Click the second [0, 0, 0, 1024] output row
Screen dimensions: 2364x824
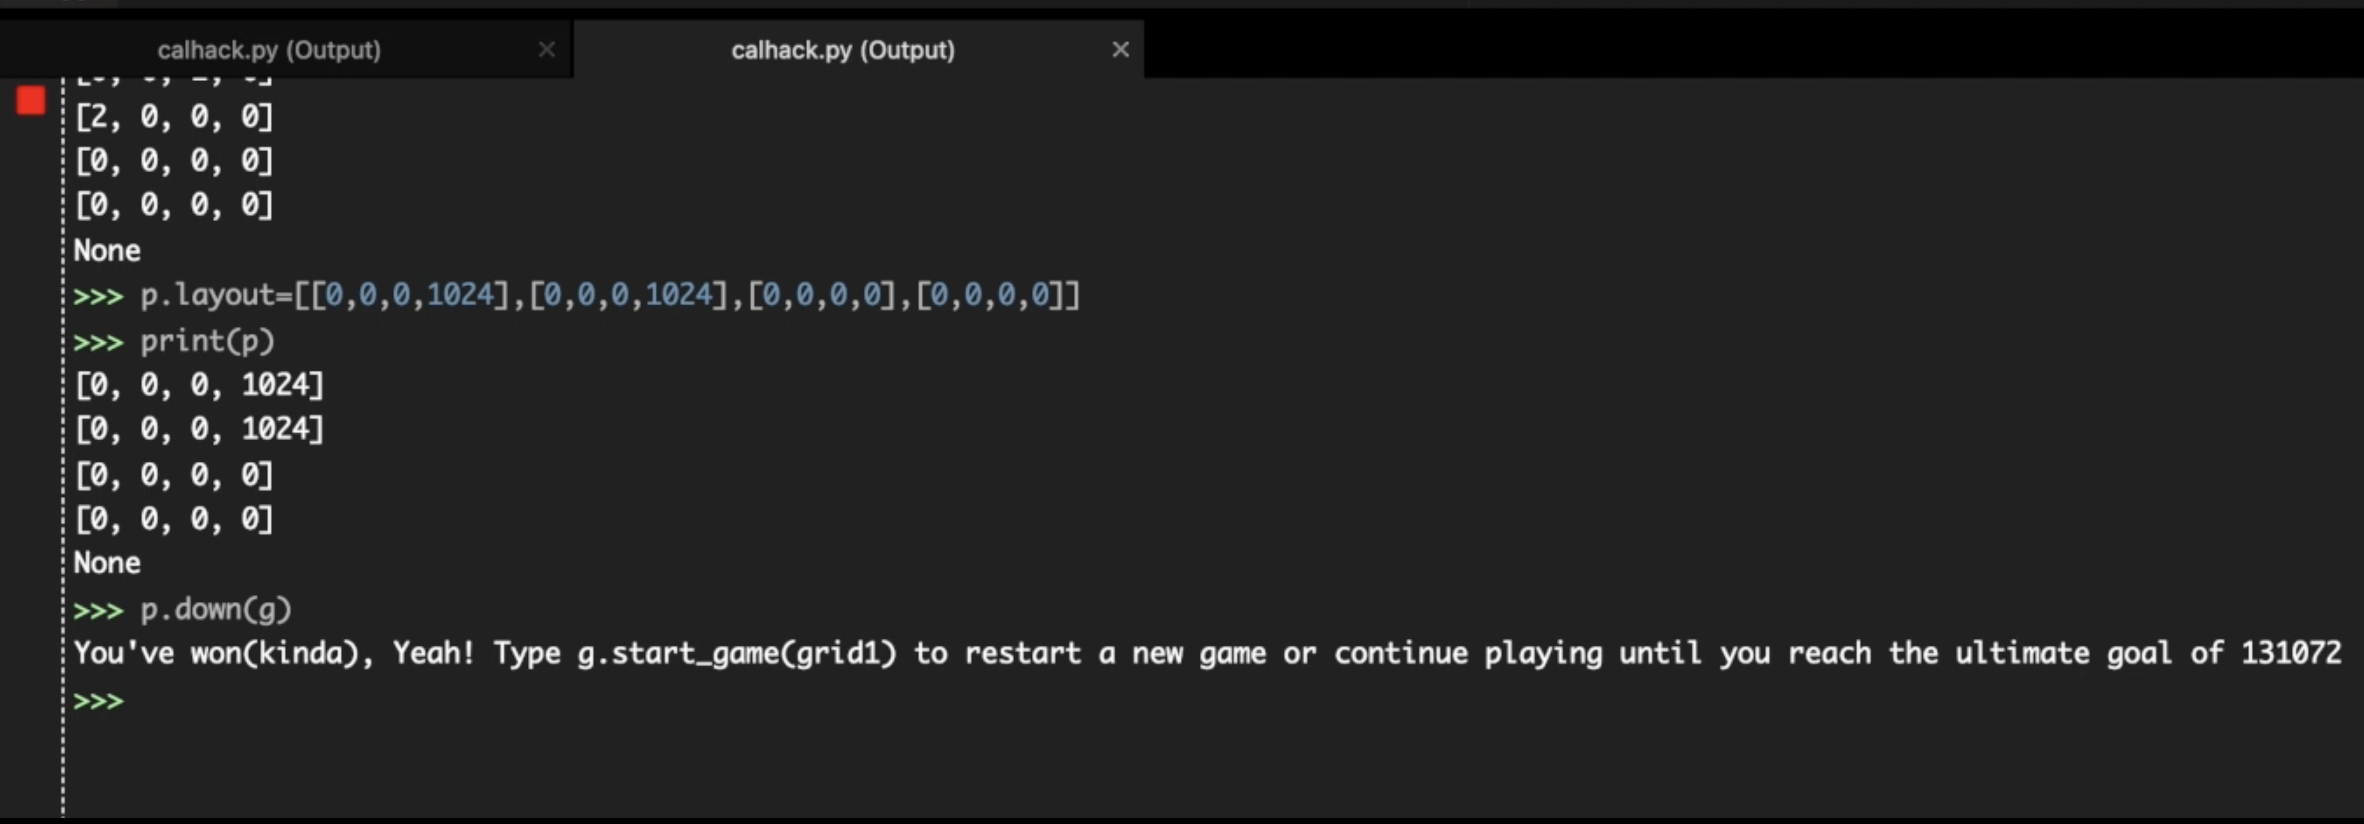click(x=200, y=430)
